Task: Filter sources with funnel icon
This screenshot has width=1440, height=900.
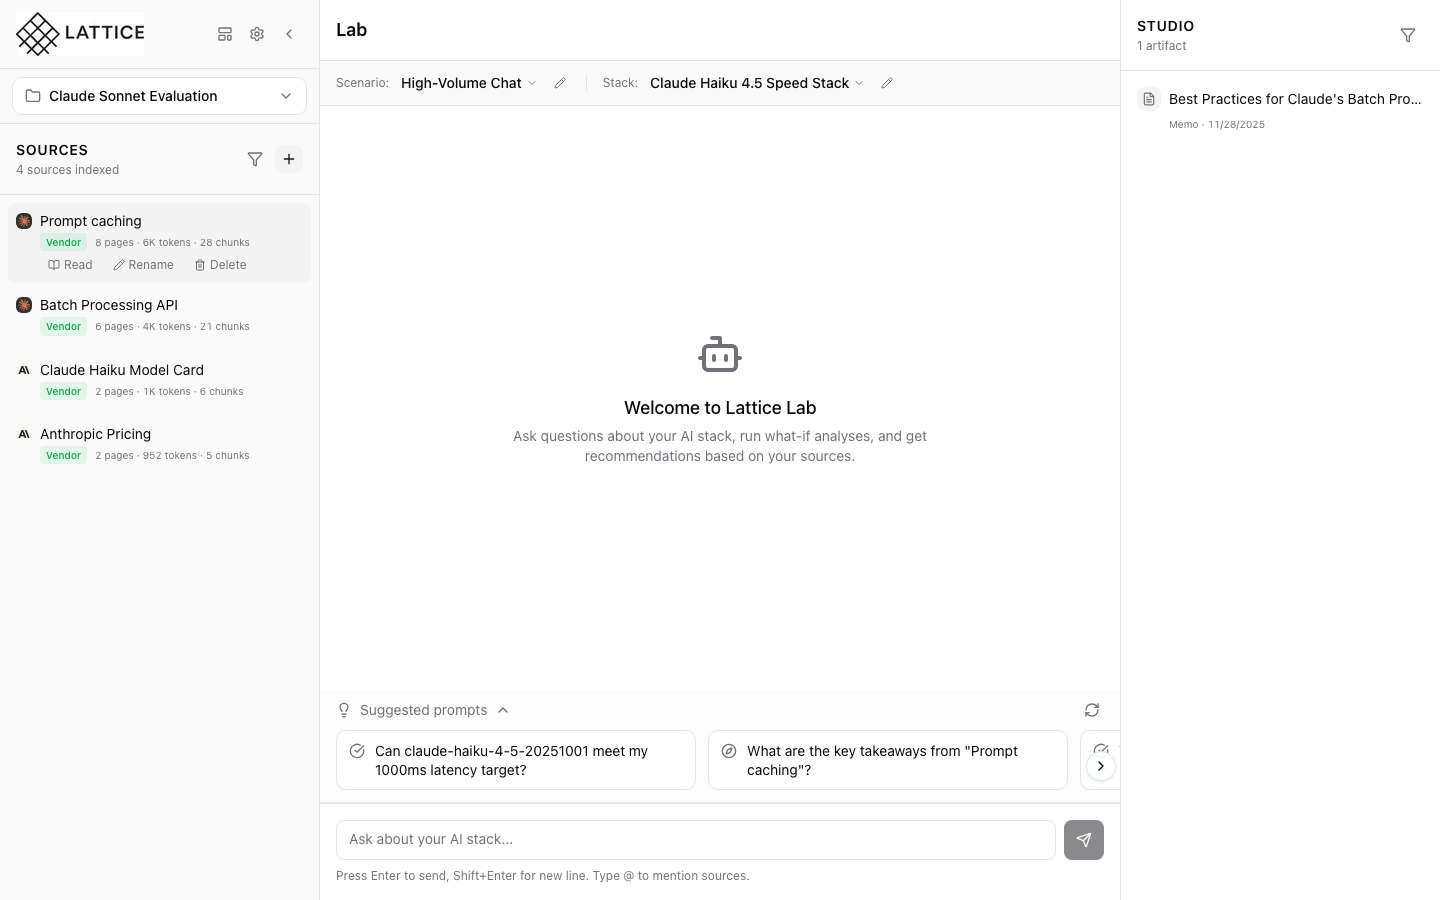Action: click(x=255, y=159)
